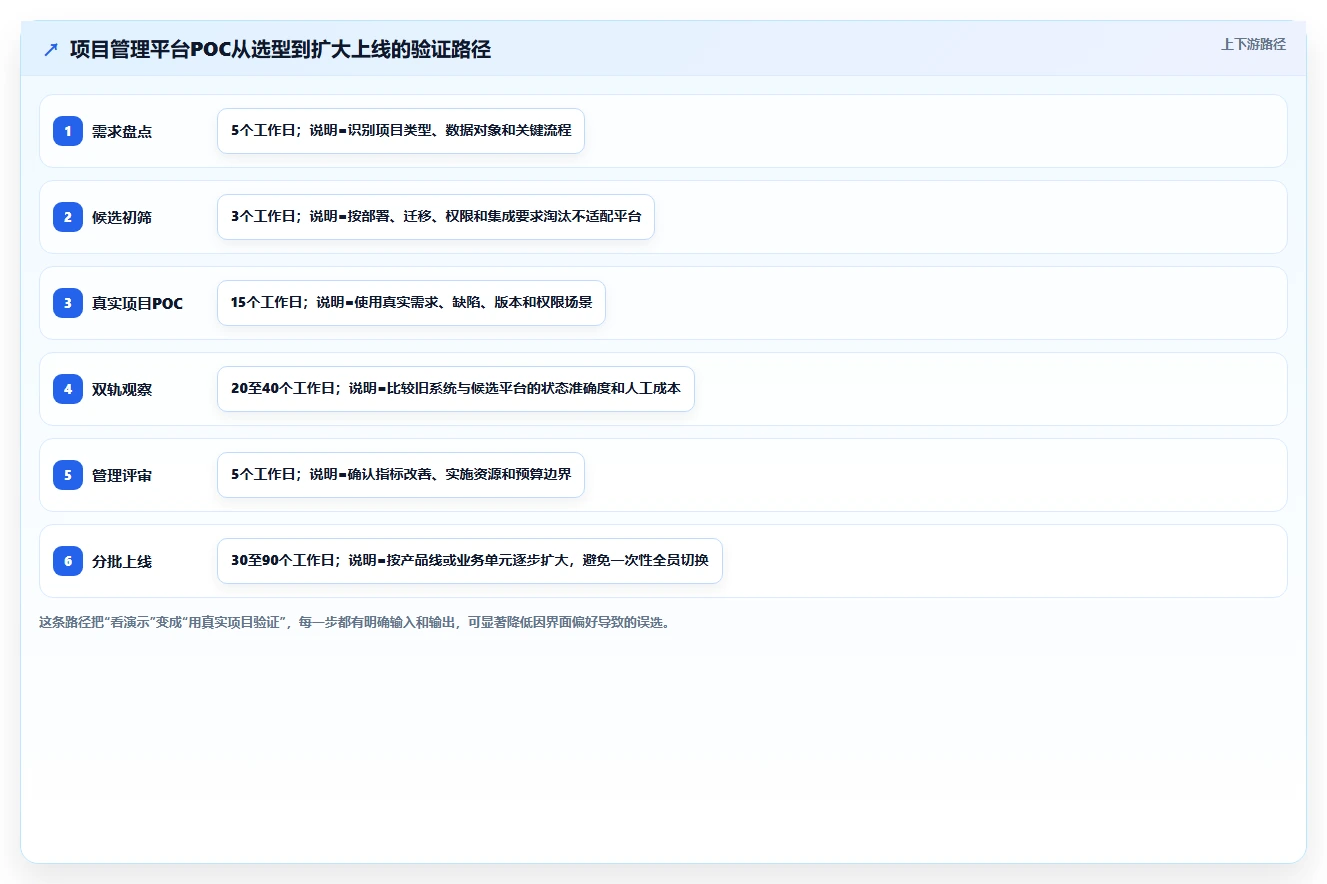
Task: Click step number 5 badge for 管理评审
Action: click(68, 475)
